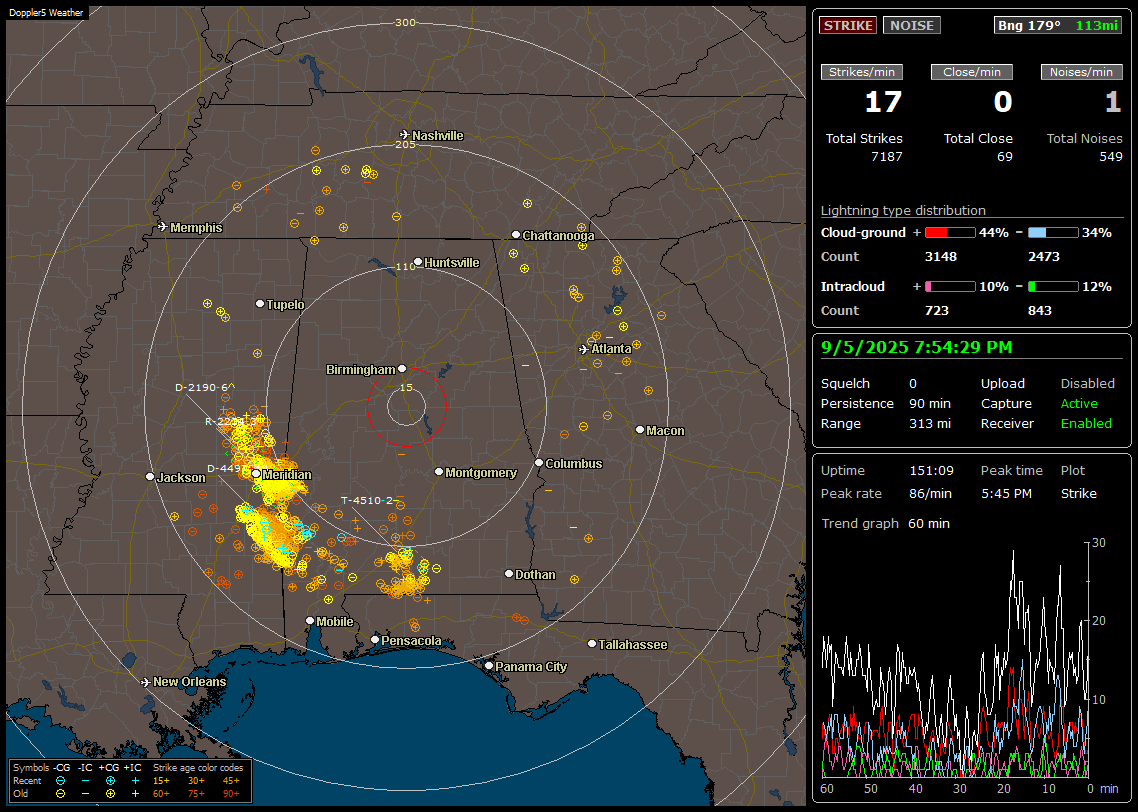
Task: Toggle the NOISE indicator button
Action: coord(912,25)
